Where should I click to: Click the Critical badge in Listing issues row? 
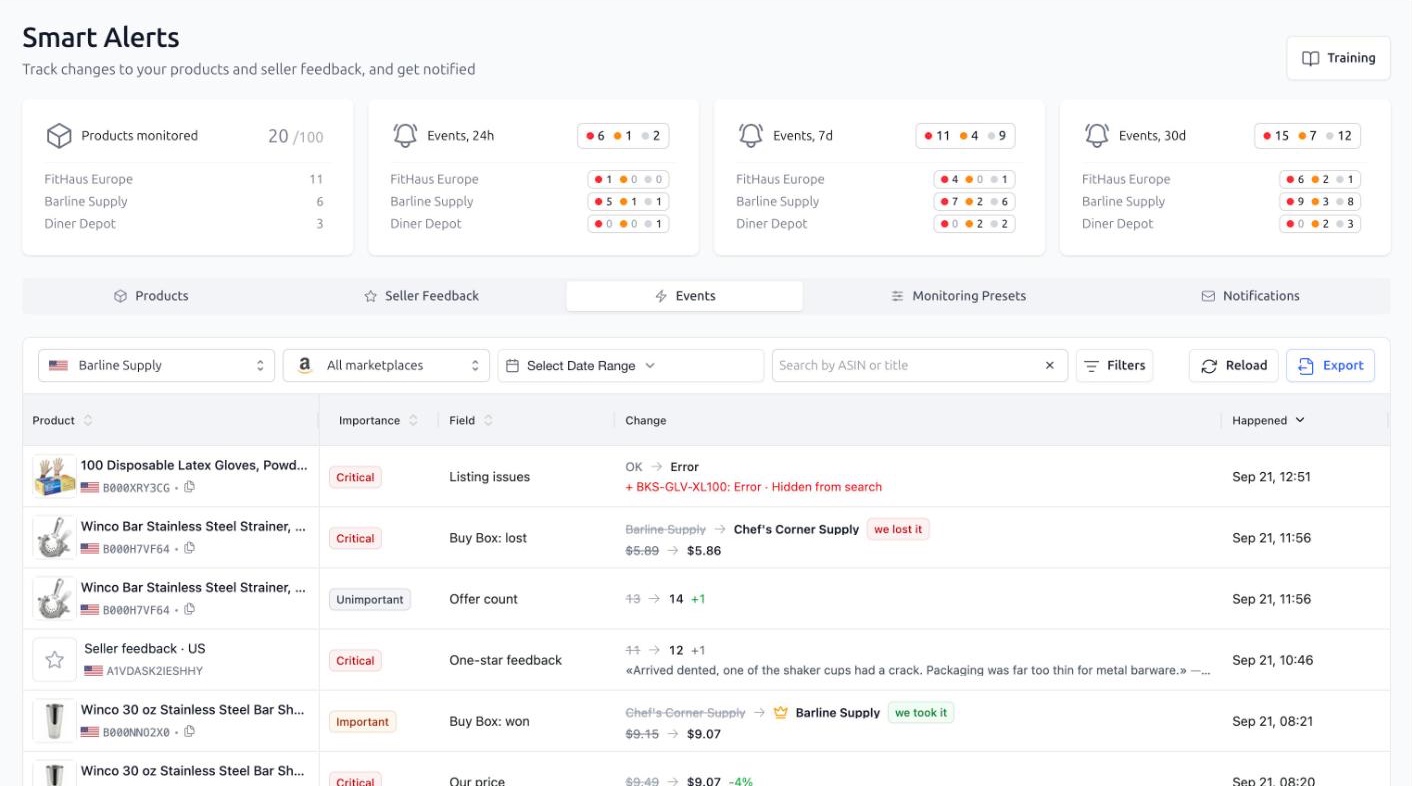[355, 477]
